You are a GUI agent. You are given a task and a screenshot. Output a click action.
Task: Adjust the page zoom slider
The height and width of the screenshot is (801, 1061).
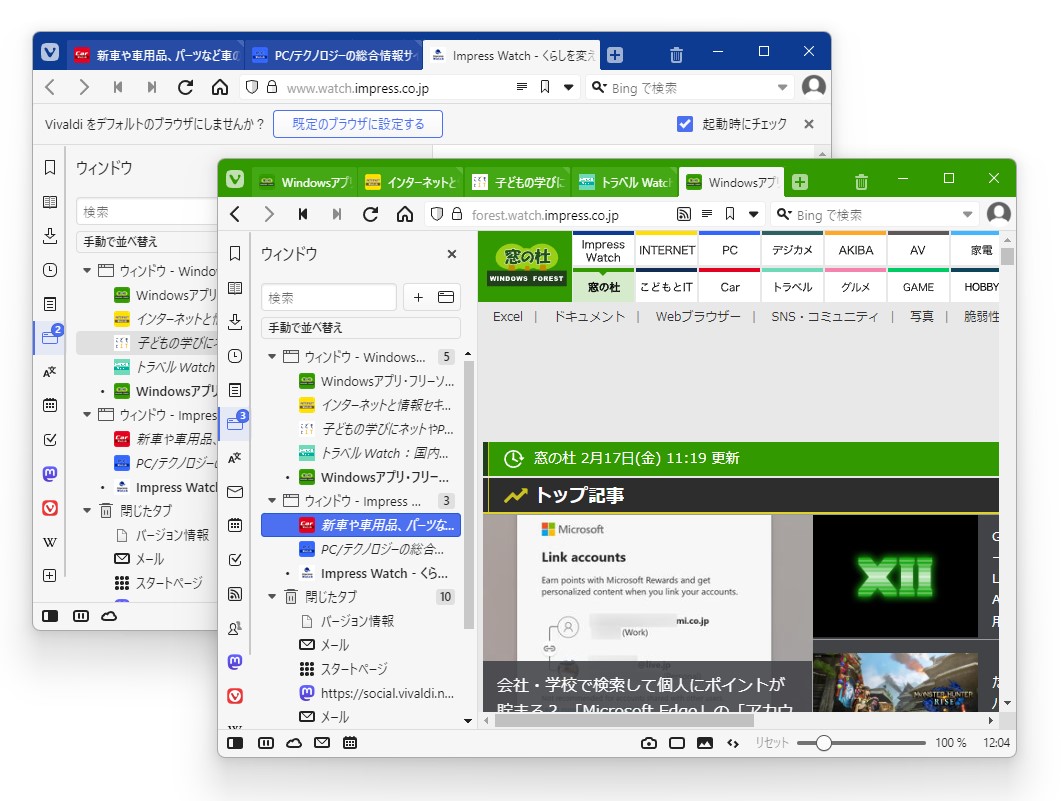[x=823, y=743]
